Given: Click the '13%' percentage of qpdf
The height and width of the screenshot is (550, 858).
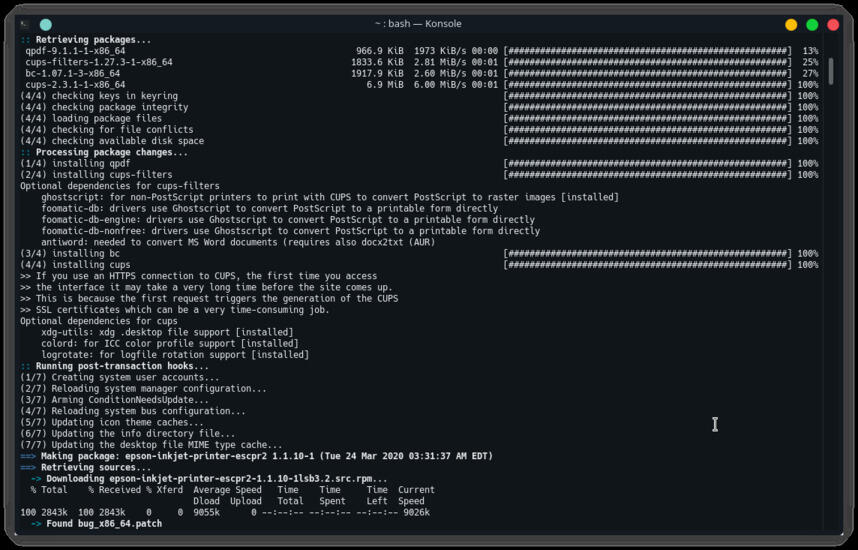Looking at the screenshot, I should coord(810,51).
